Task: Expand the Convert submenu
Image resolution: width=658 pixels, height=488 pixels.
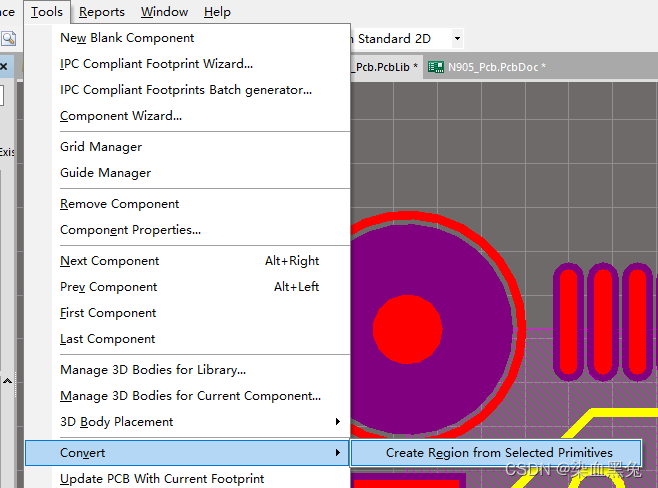Action: click(187, 453)
